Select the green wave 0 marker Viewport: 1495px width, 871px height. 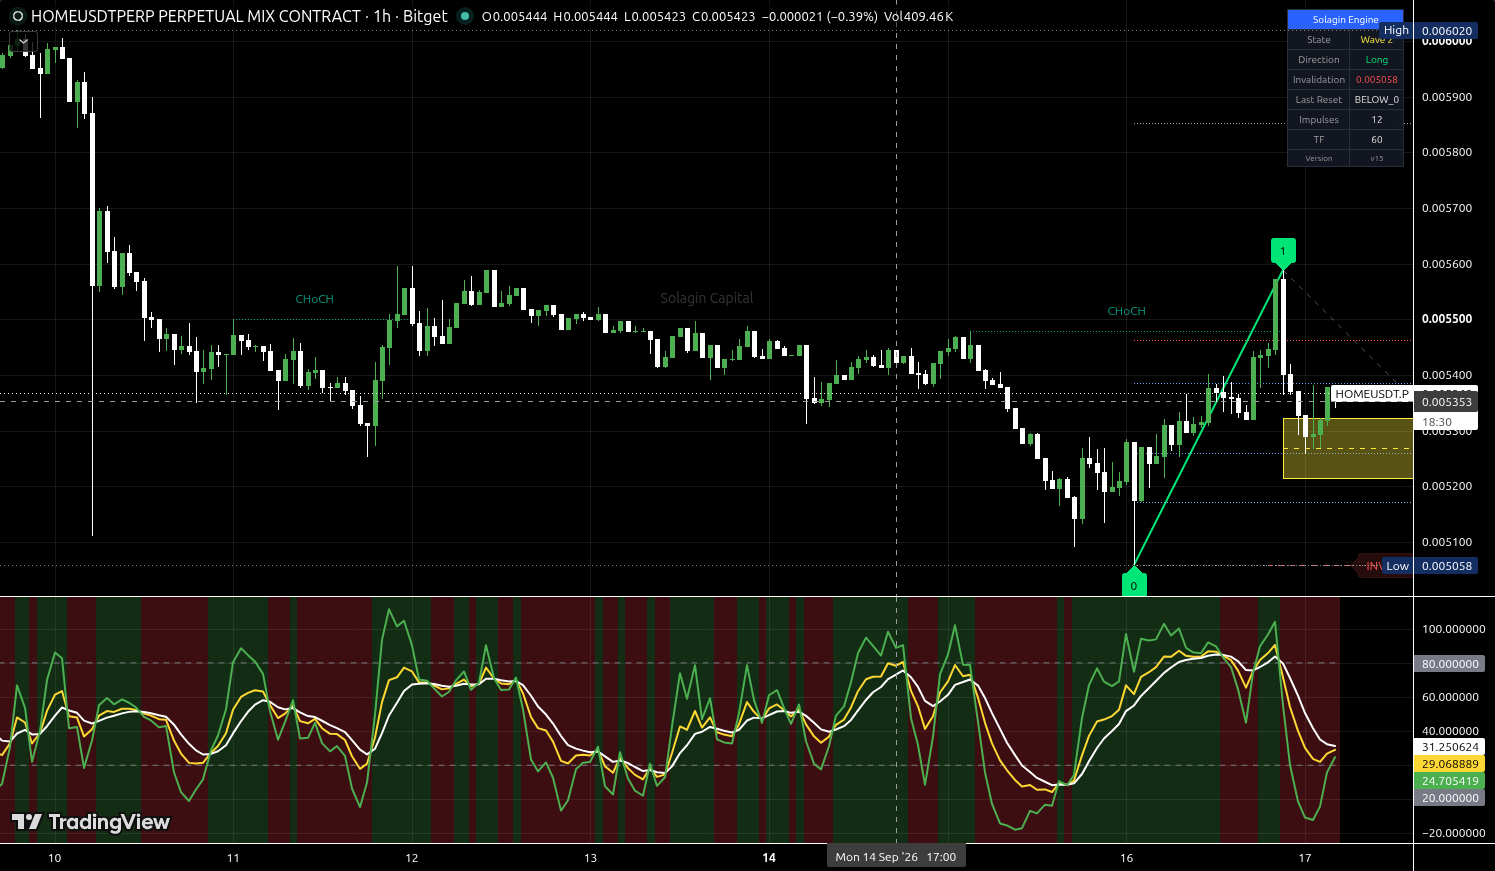point(1133,584)
